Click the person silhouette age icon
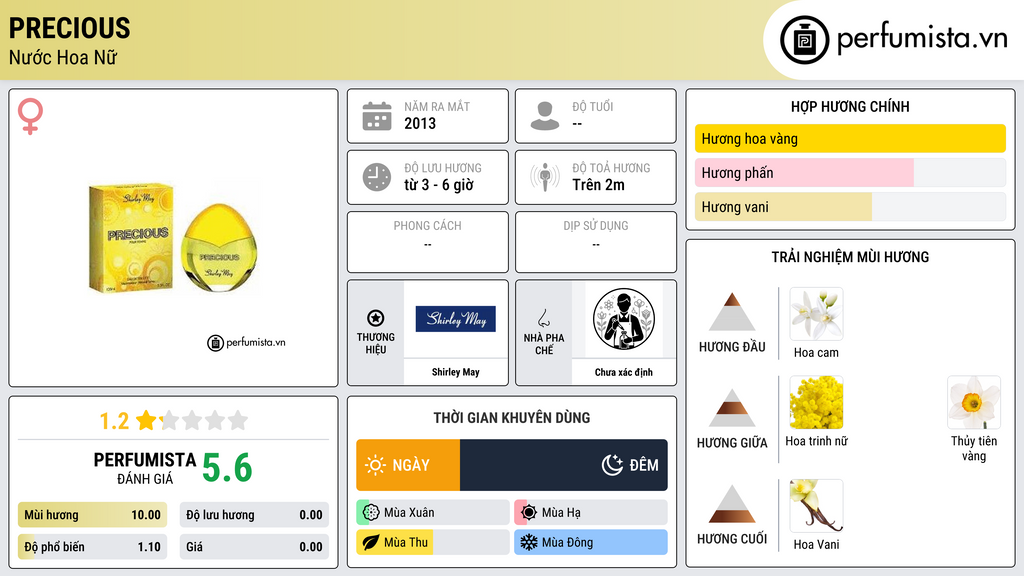1024x576 pixels. 545,116
